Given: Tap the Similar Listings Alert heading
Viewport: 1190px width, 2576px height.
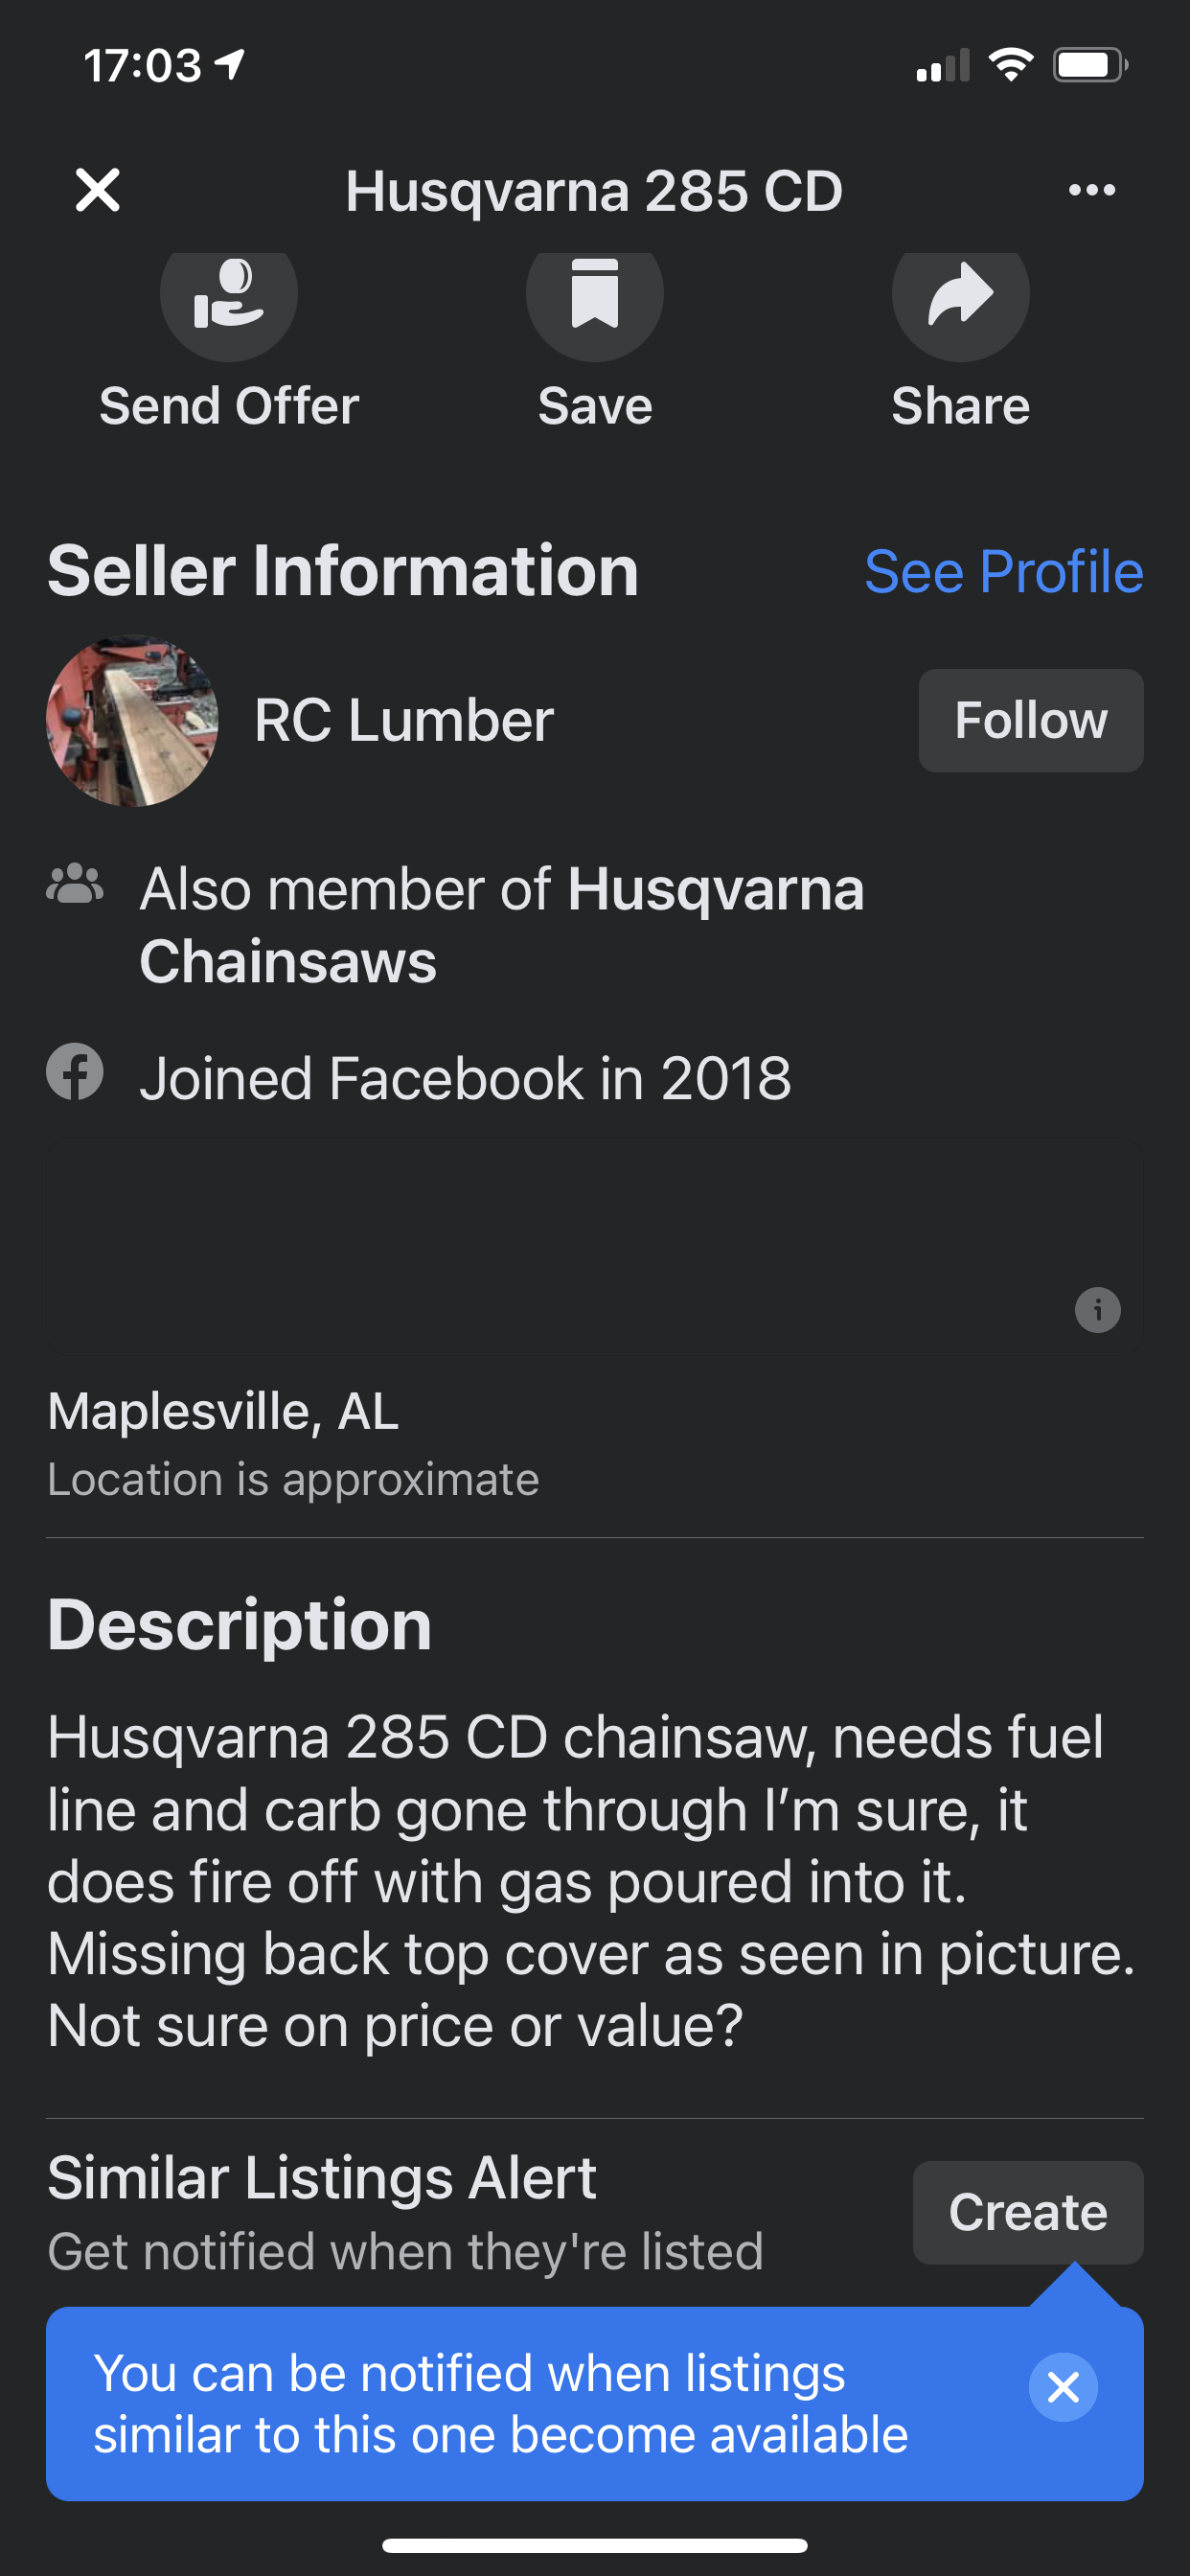Looking at the screenshot, I should click(322, 2178).
